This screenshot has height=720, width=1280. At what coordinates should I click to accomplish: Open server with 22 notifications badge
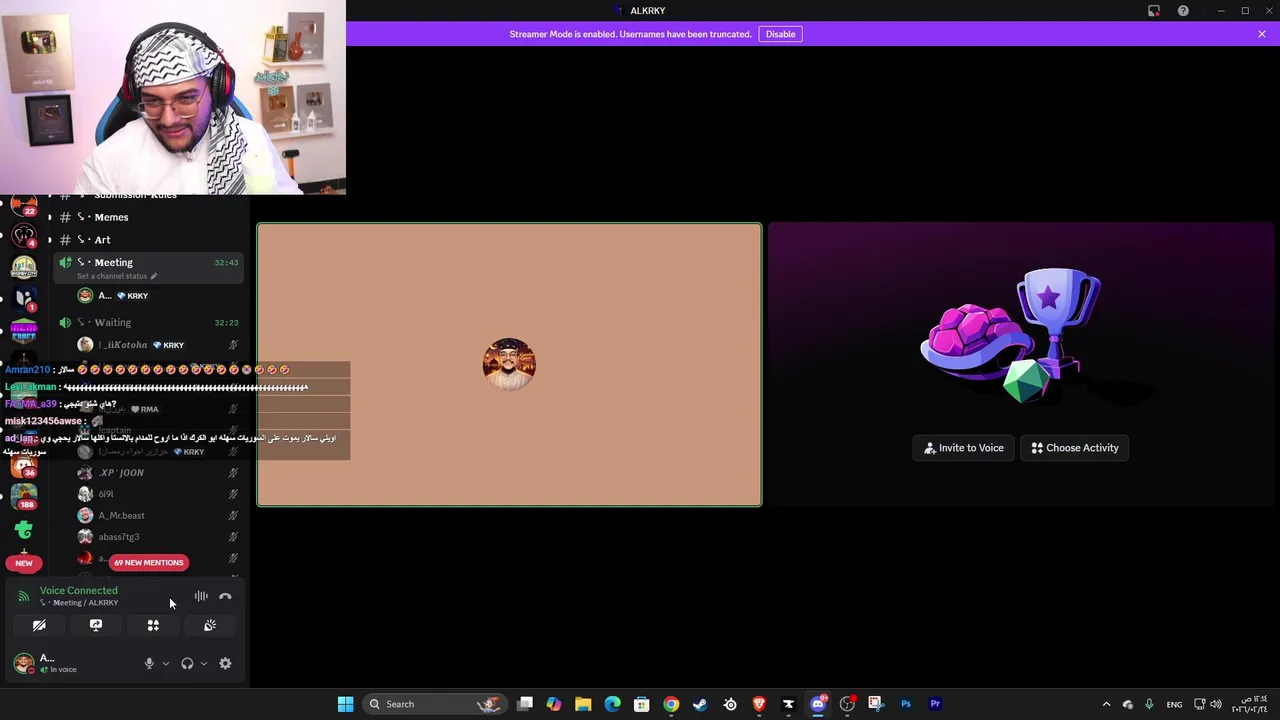coord(24,205)
